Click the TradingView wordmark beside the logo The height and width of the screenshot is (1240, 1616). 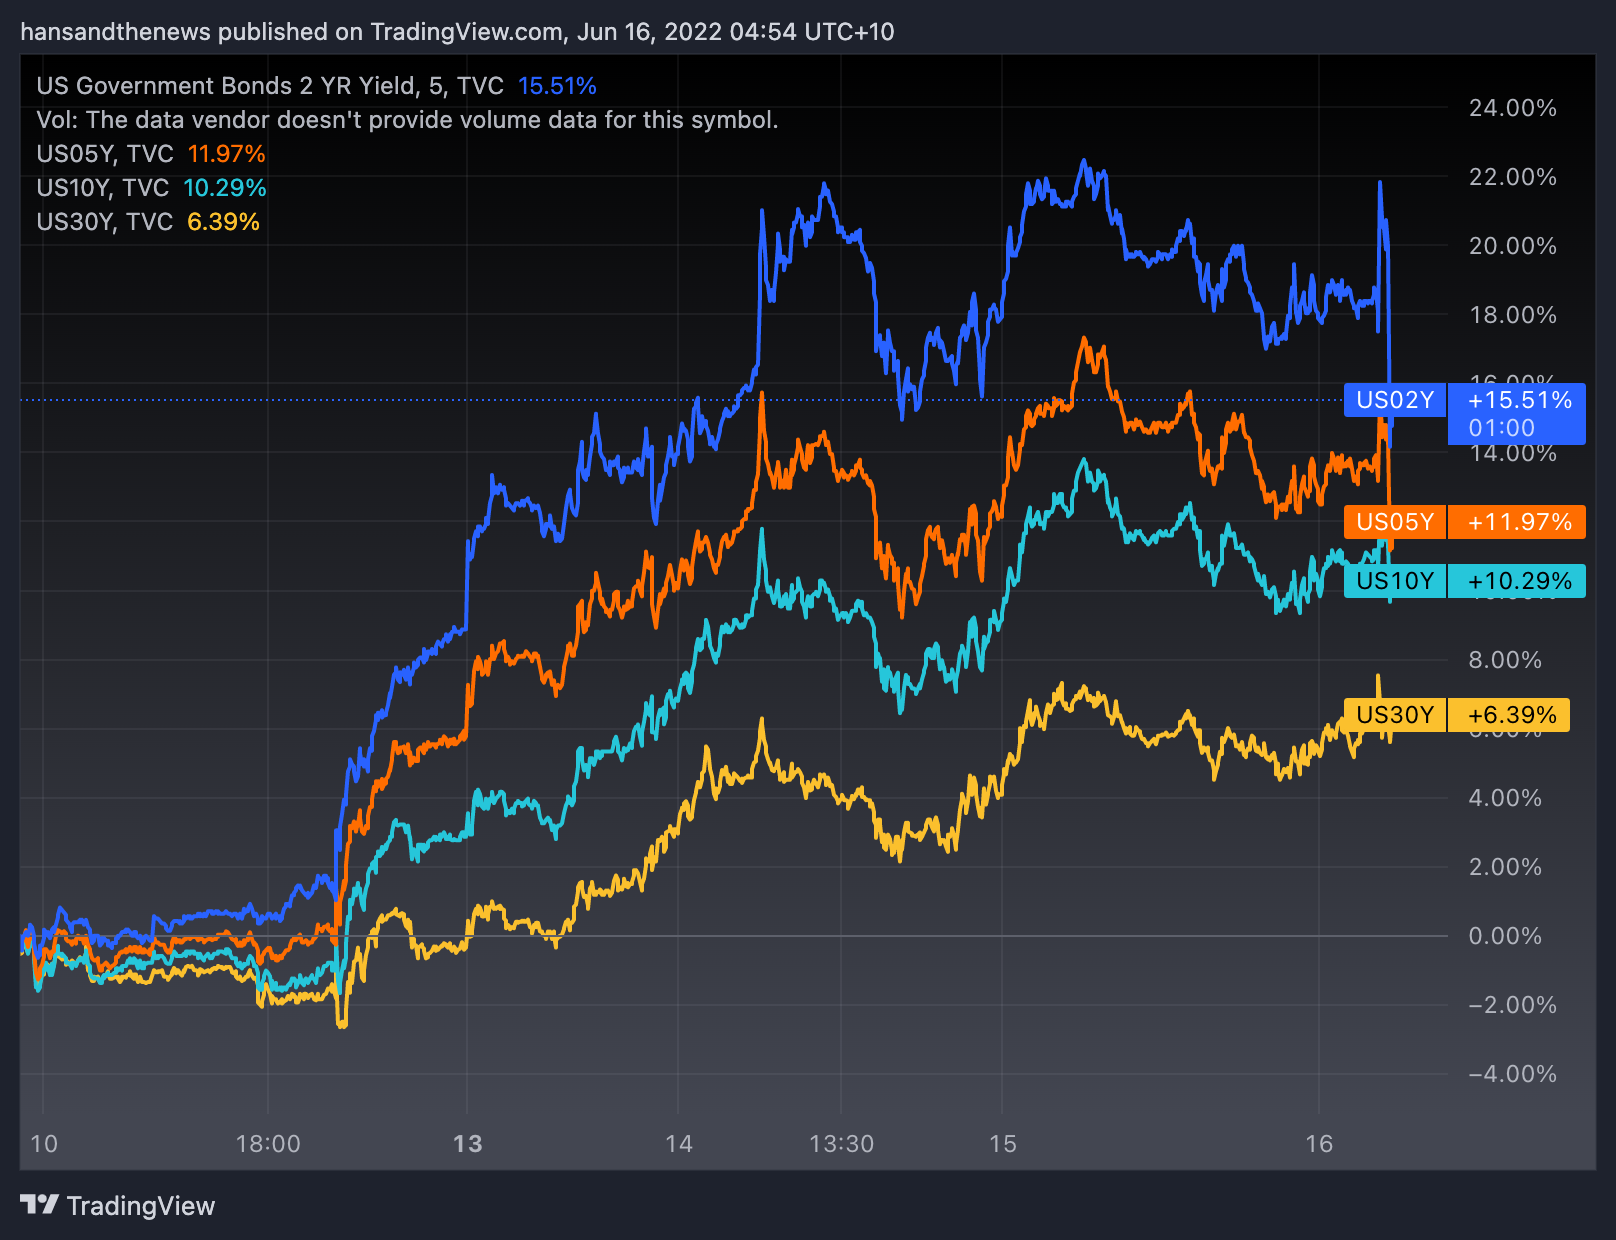[141, 1206]
